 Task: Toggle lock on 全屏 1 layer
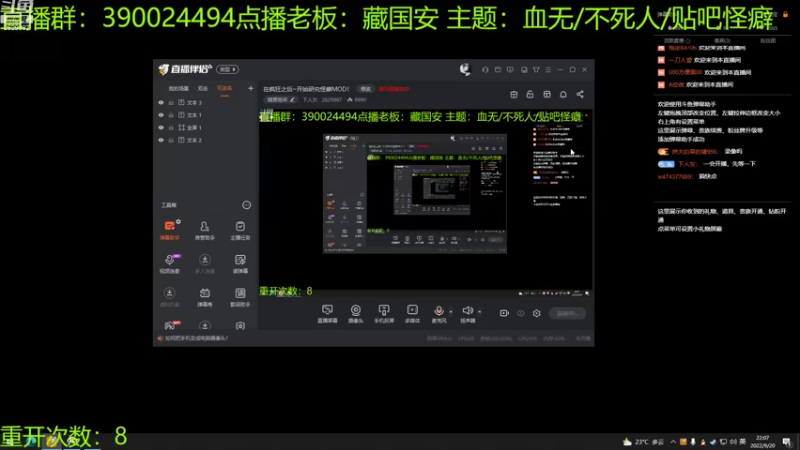(x=171, y=128)
